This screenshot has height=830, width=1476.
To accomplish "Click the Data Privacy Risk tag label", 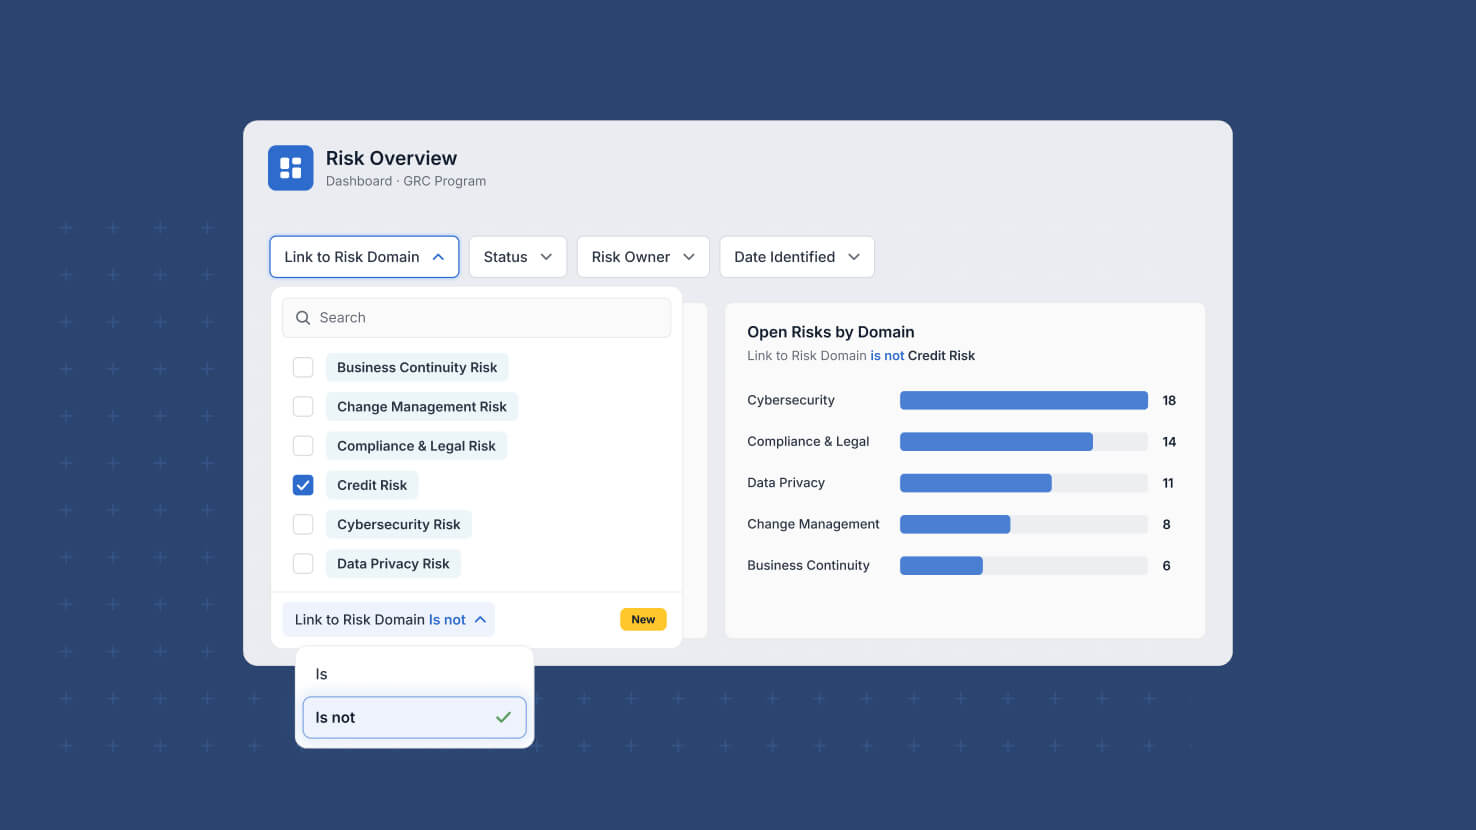I will tap(393, 563).
